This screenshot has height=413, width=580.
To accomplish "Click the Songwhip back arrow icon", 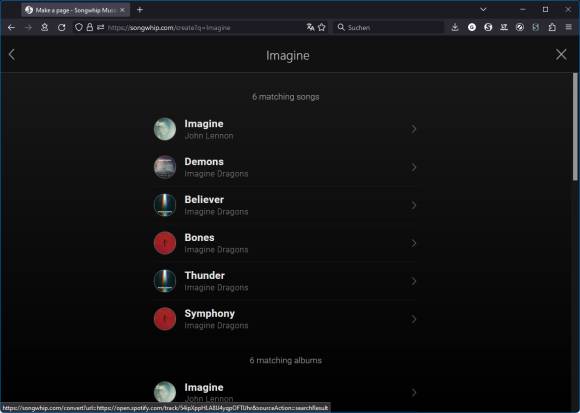I will pos(12,55).
